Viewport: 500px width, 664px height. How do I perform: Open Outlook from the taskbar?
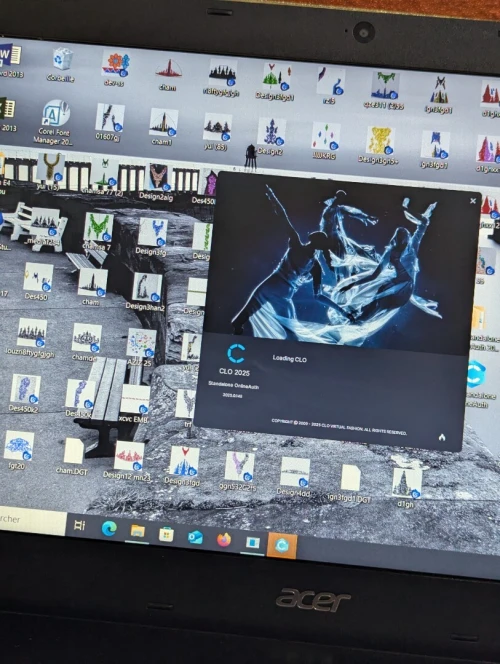(x=195, y=537)
